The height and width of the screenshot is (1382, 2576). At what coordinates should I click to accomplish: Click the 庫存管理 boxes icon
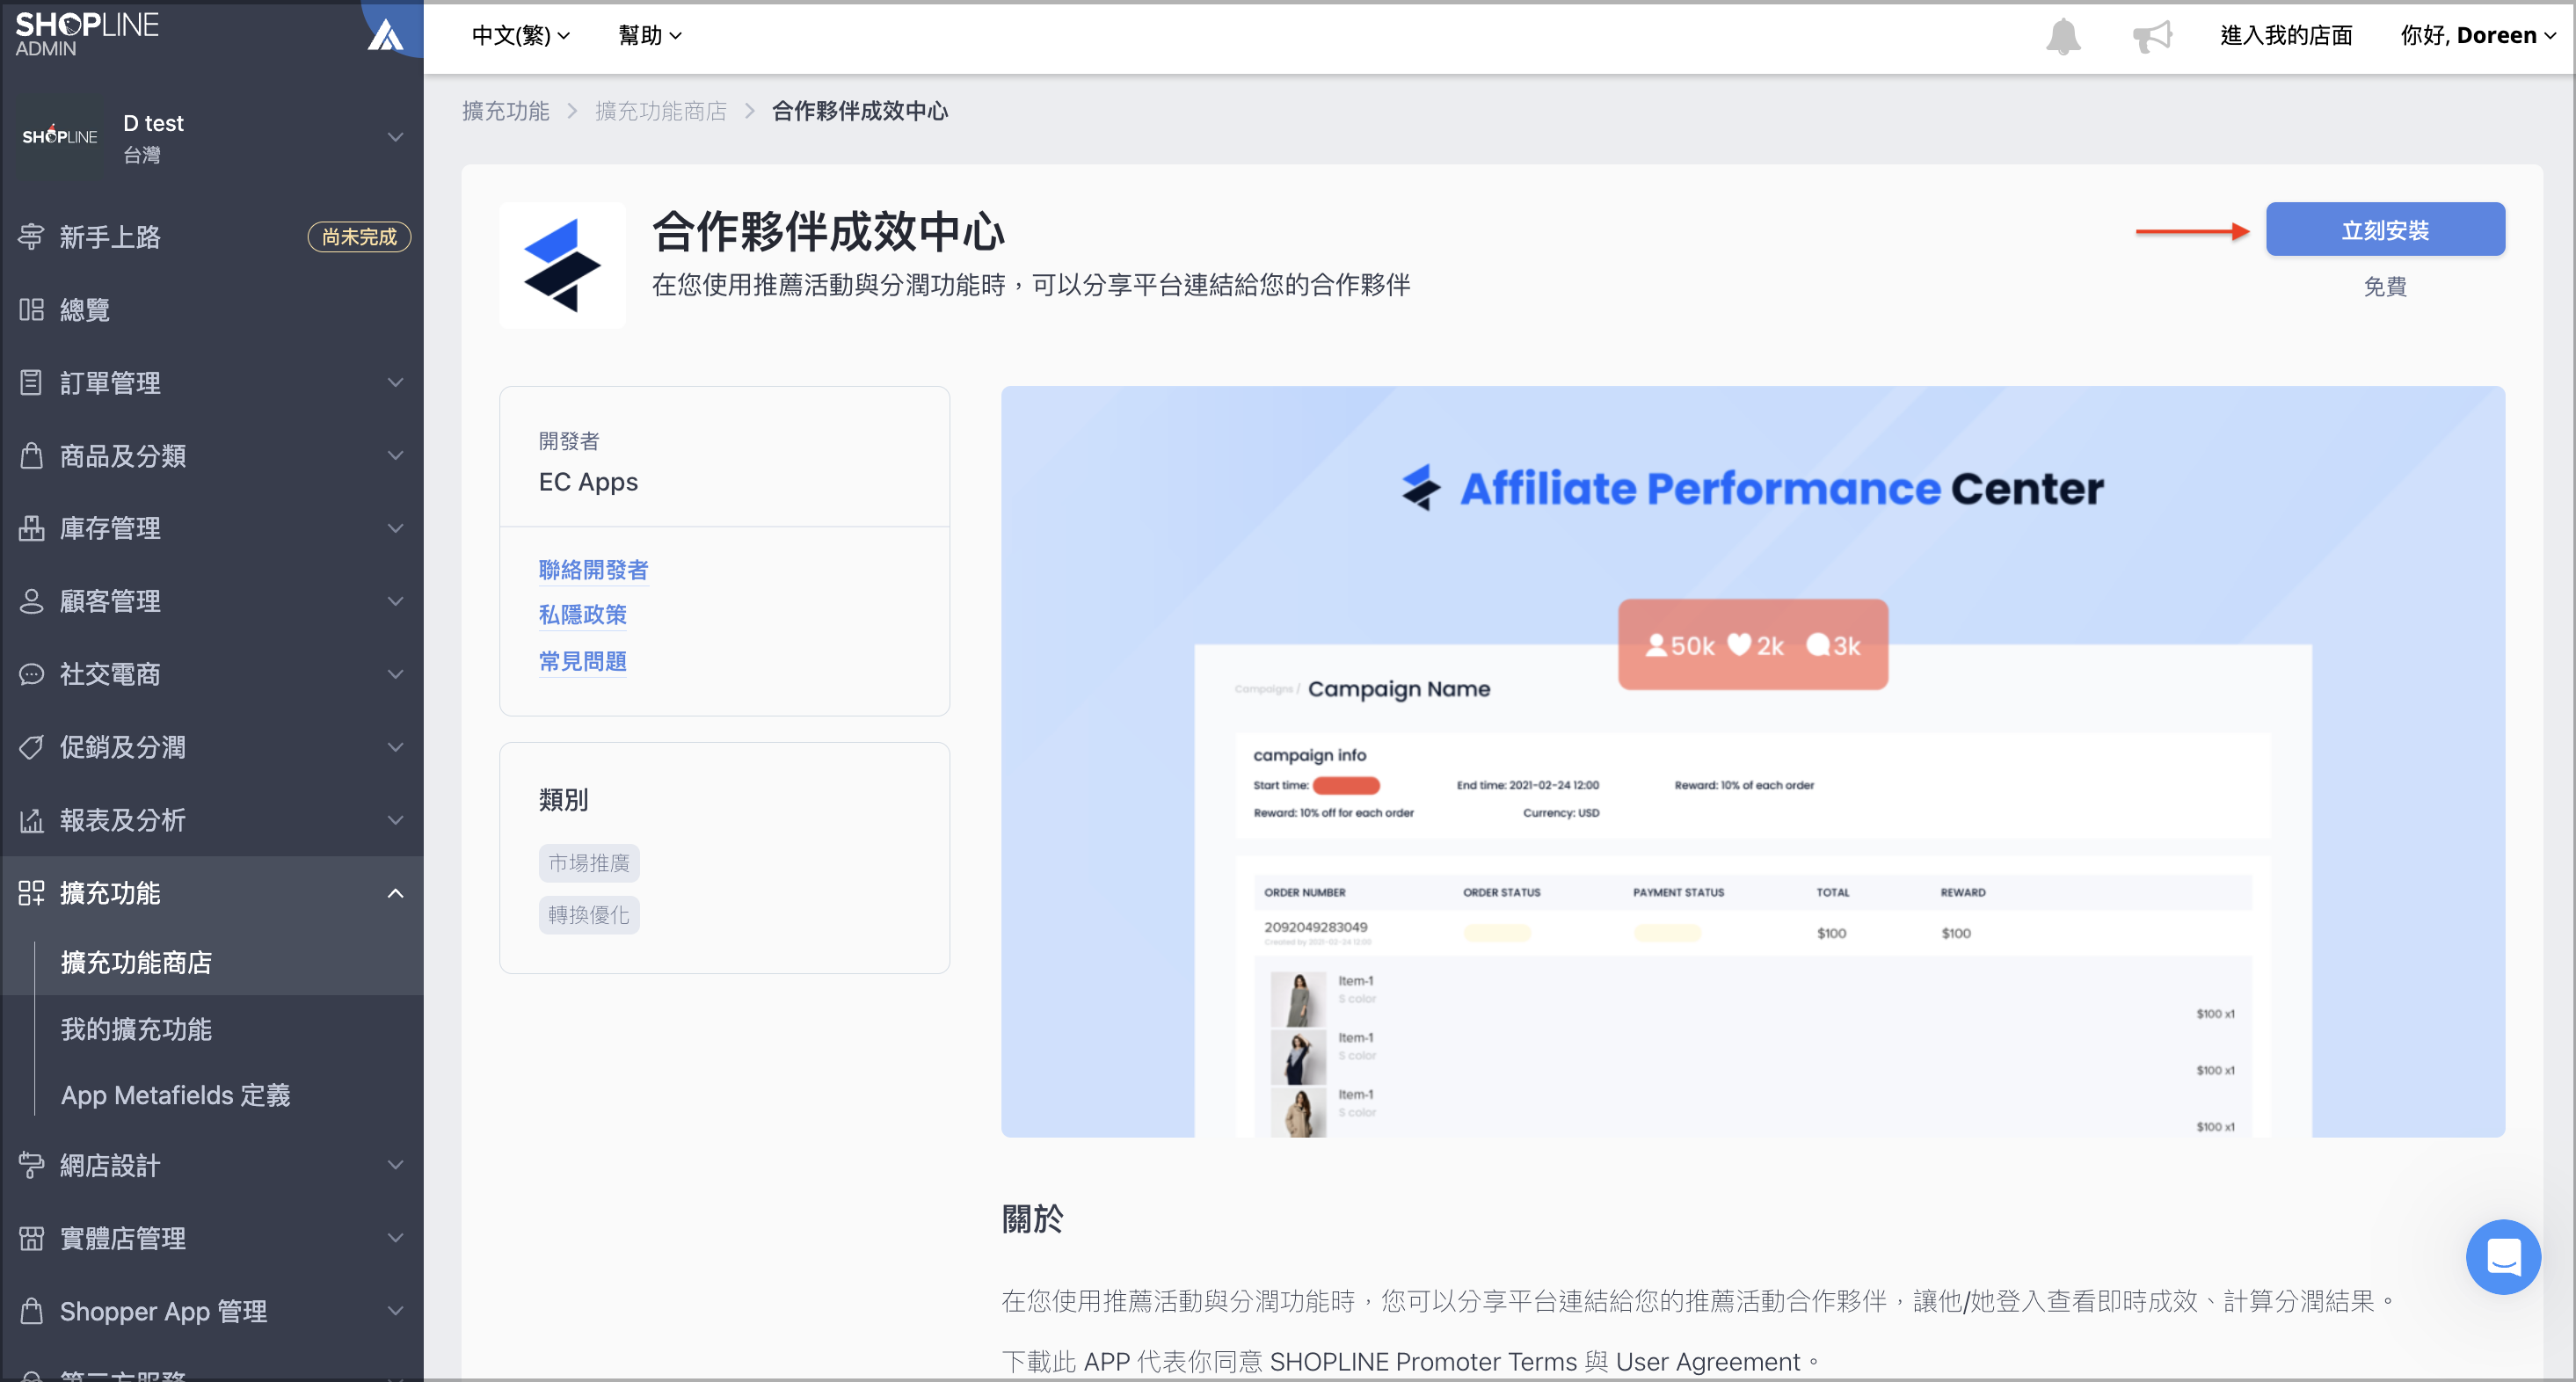point(31,528)
